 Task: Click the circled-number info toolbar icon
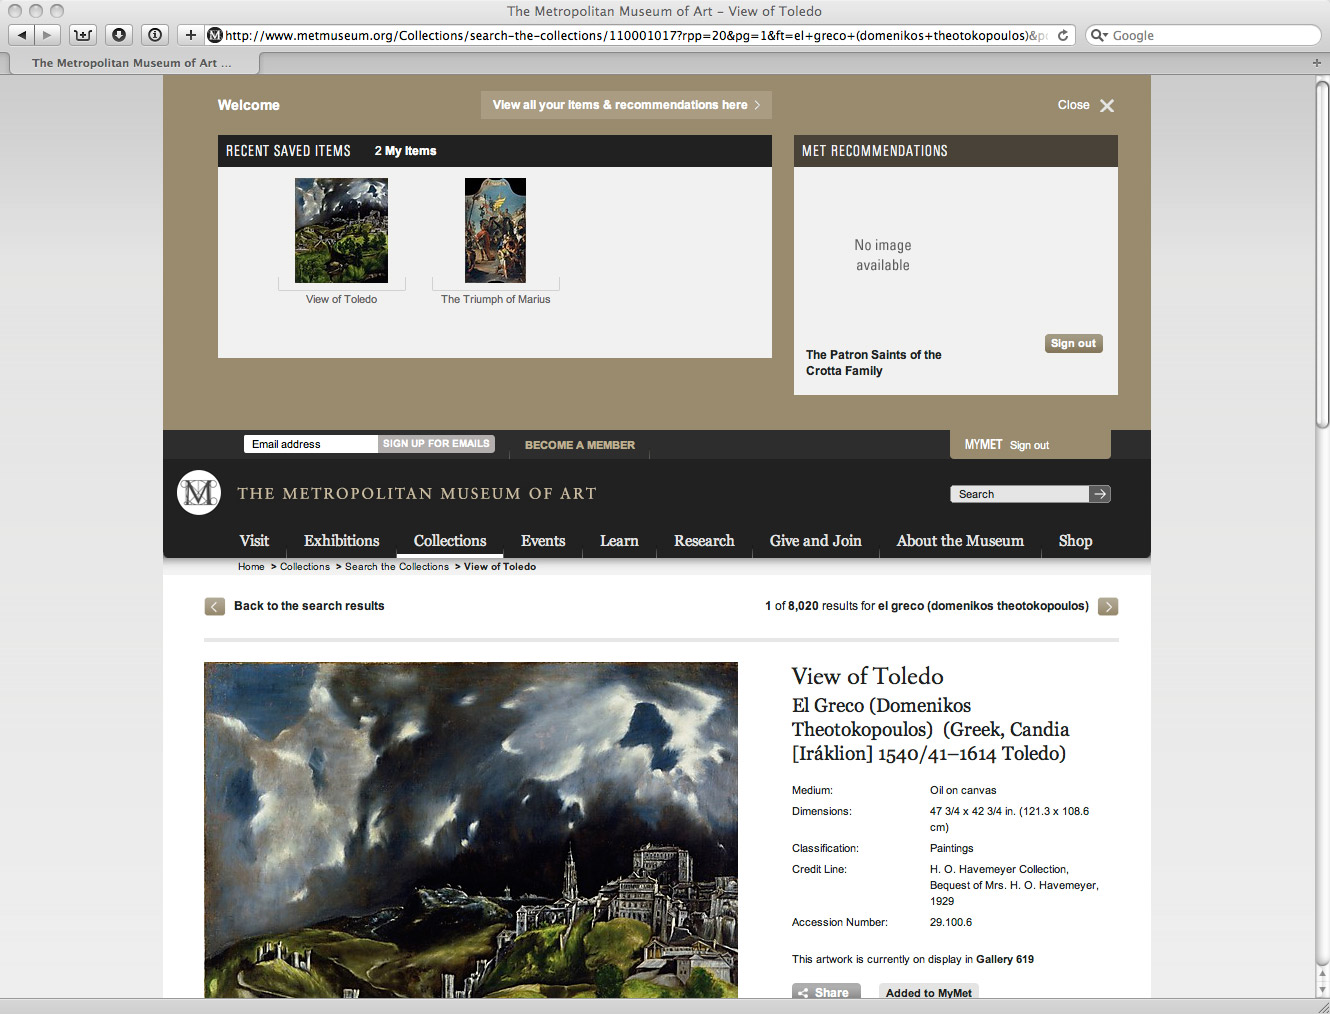pyautogui.click(x=155, y=35)
